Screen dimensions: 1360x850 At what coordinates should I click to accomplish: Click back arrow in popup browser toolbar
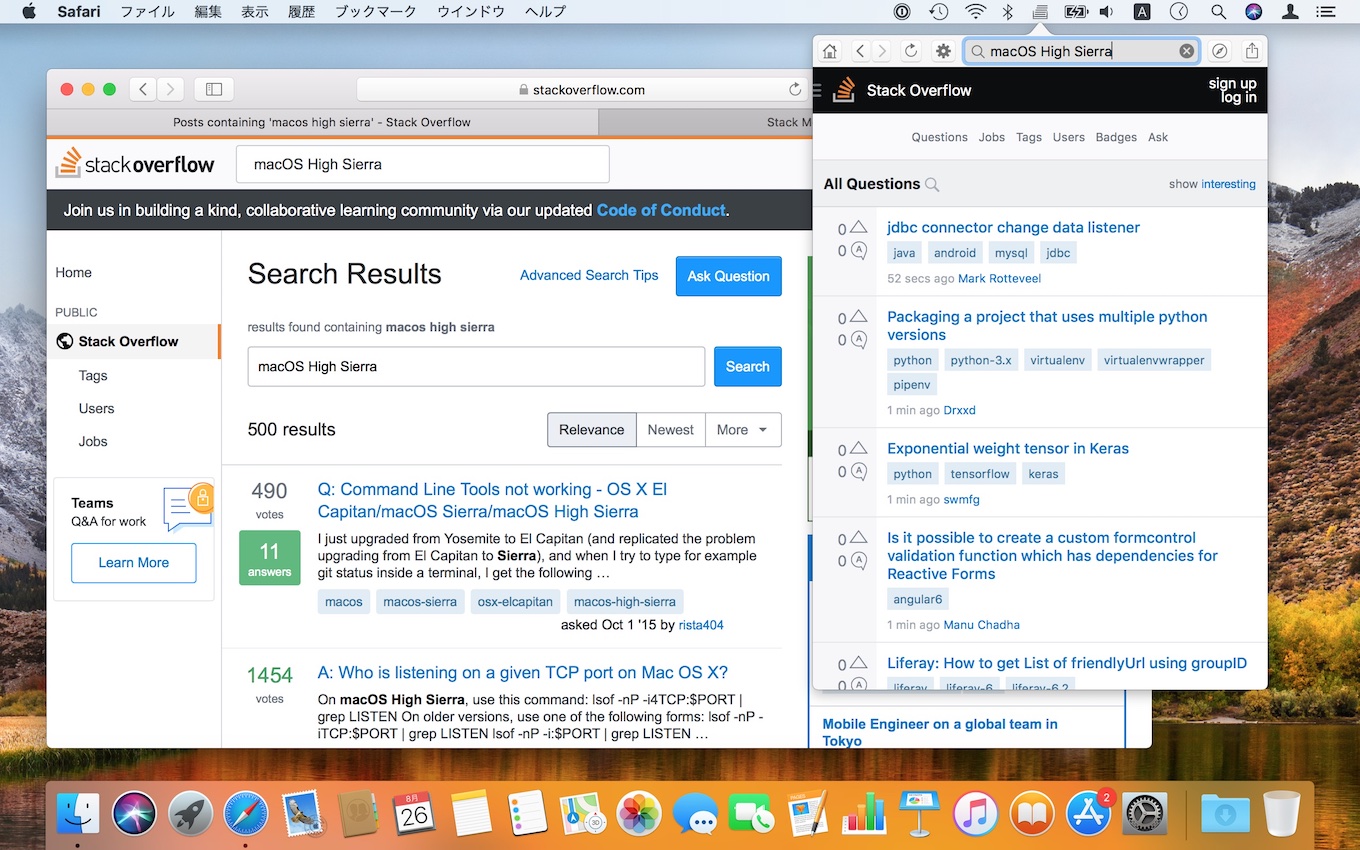tap(860, 51)
